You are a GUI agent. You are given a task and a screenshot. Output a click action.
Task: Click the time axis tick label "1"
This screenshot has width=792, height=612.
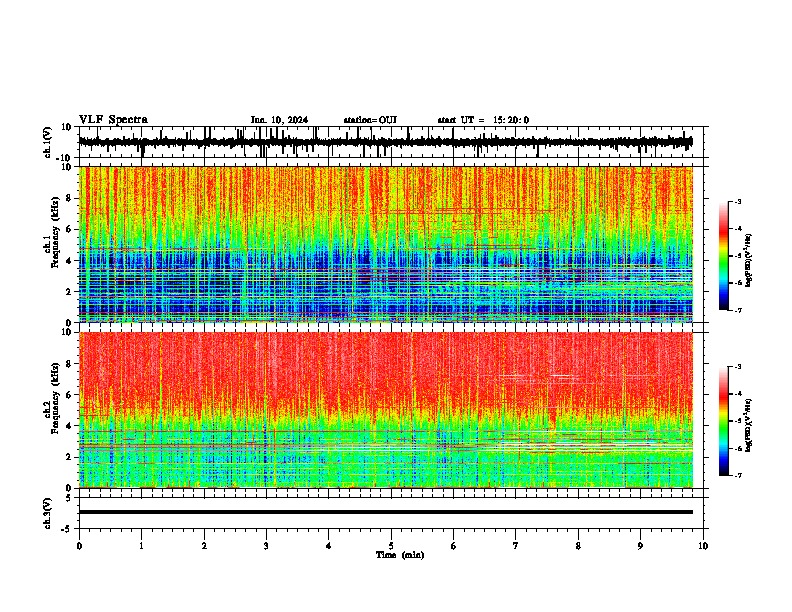click(x=141, y=546)
